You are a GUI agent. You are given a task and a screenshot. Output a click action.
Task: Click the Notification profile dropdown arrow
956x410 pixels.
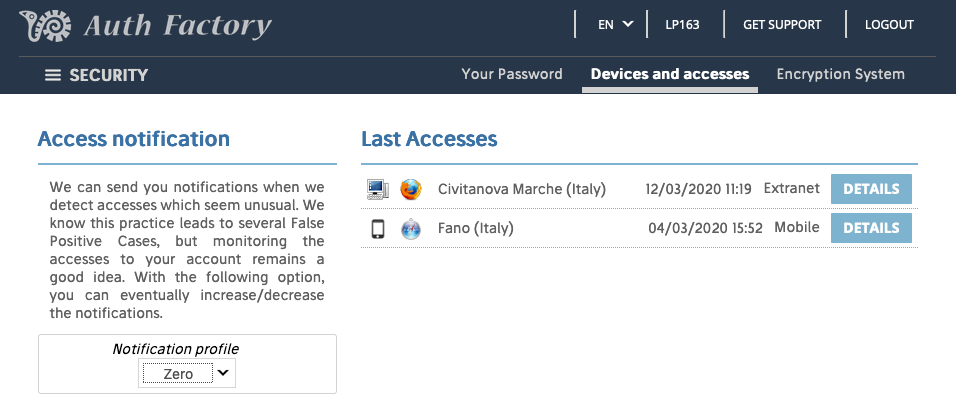(223, 372)
